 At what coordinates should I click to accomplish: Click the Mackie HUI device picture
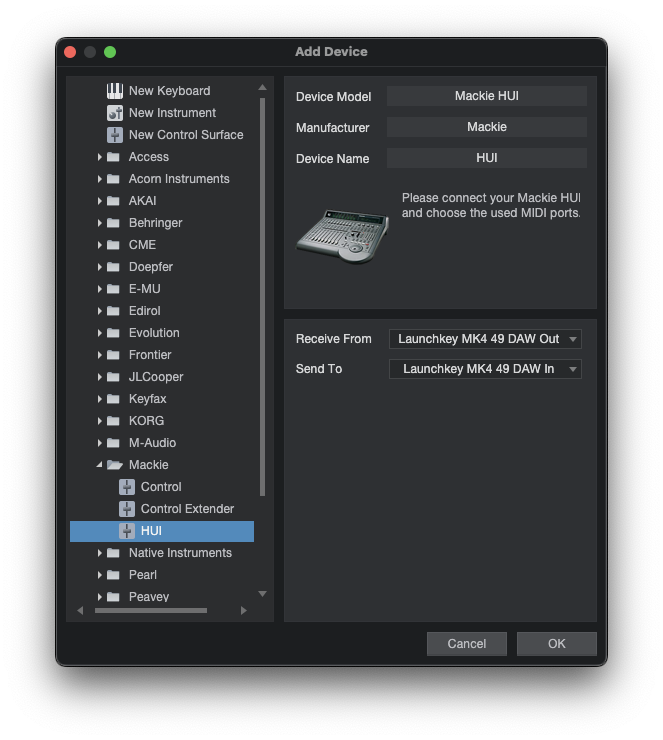click(343, 235)
